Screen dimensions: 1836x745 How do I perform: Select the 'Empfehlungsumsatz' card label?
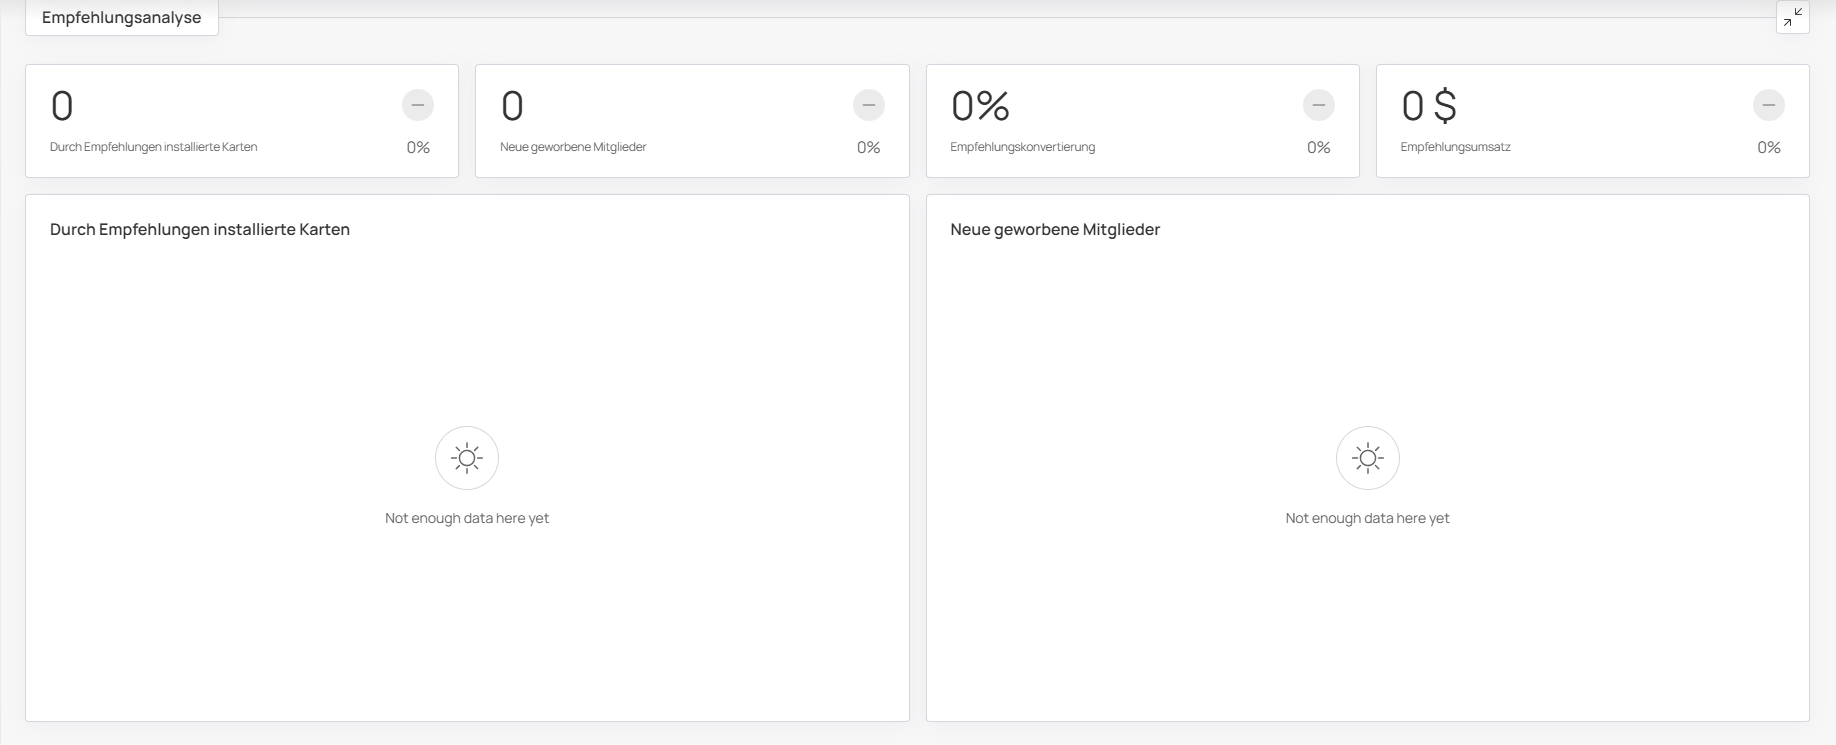[1455, 147]
